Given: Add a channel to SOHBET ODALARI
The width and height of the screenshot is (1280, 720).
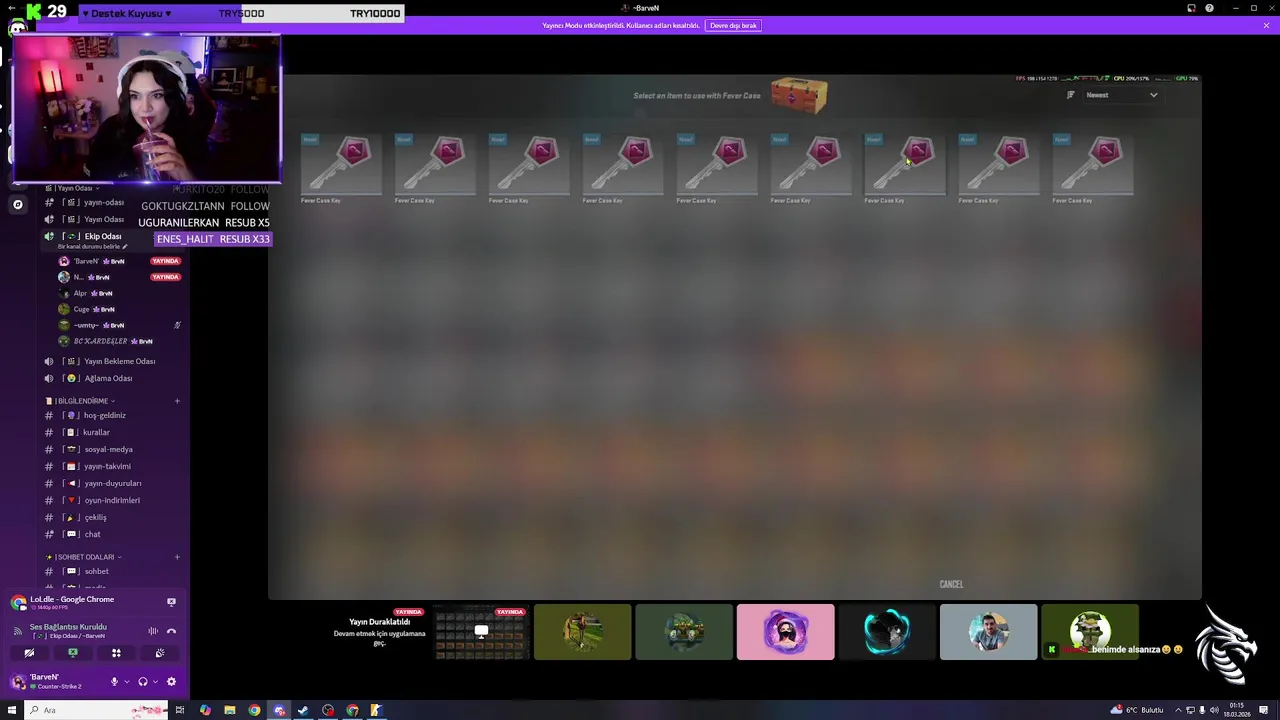Looking at the screenshot, I should pos(177,557).
